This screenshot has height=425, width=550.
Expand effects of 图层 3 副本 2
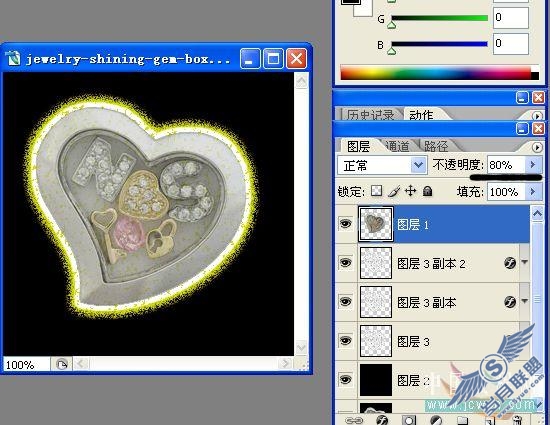pos(525,262)
